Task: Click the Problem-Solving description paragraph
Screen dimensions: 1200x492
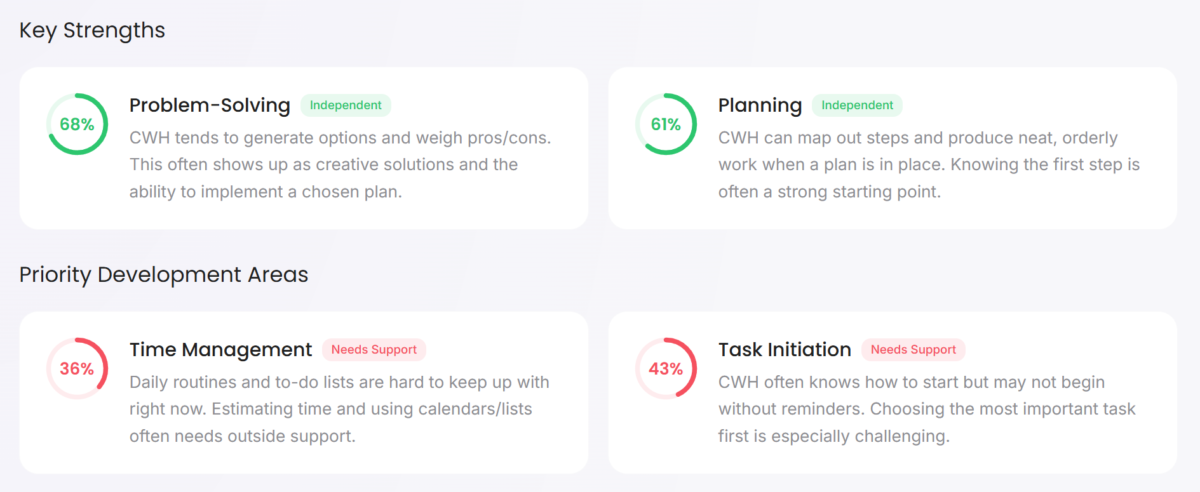Action: click(x=339, y=164)
